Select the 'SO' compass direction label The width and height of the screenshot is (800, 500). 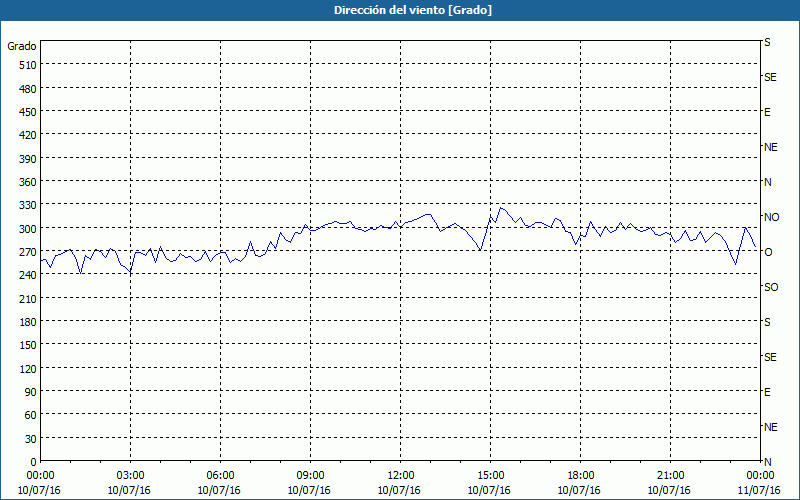tap(771, 287)
